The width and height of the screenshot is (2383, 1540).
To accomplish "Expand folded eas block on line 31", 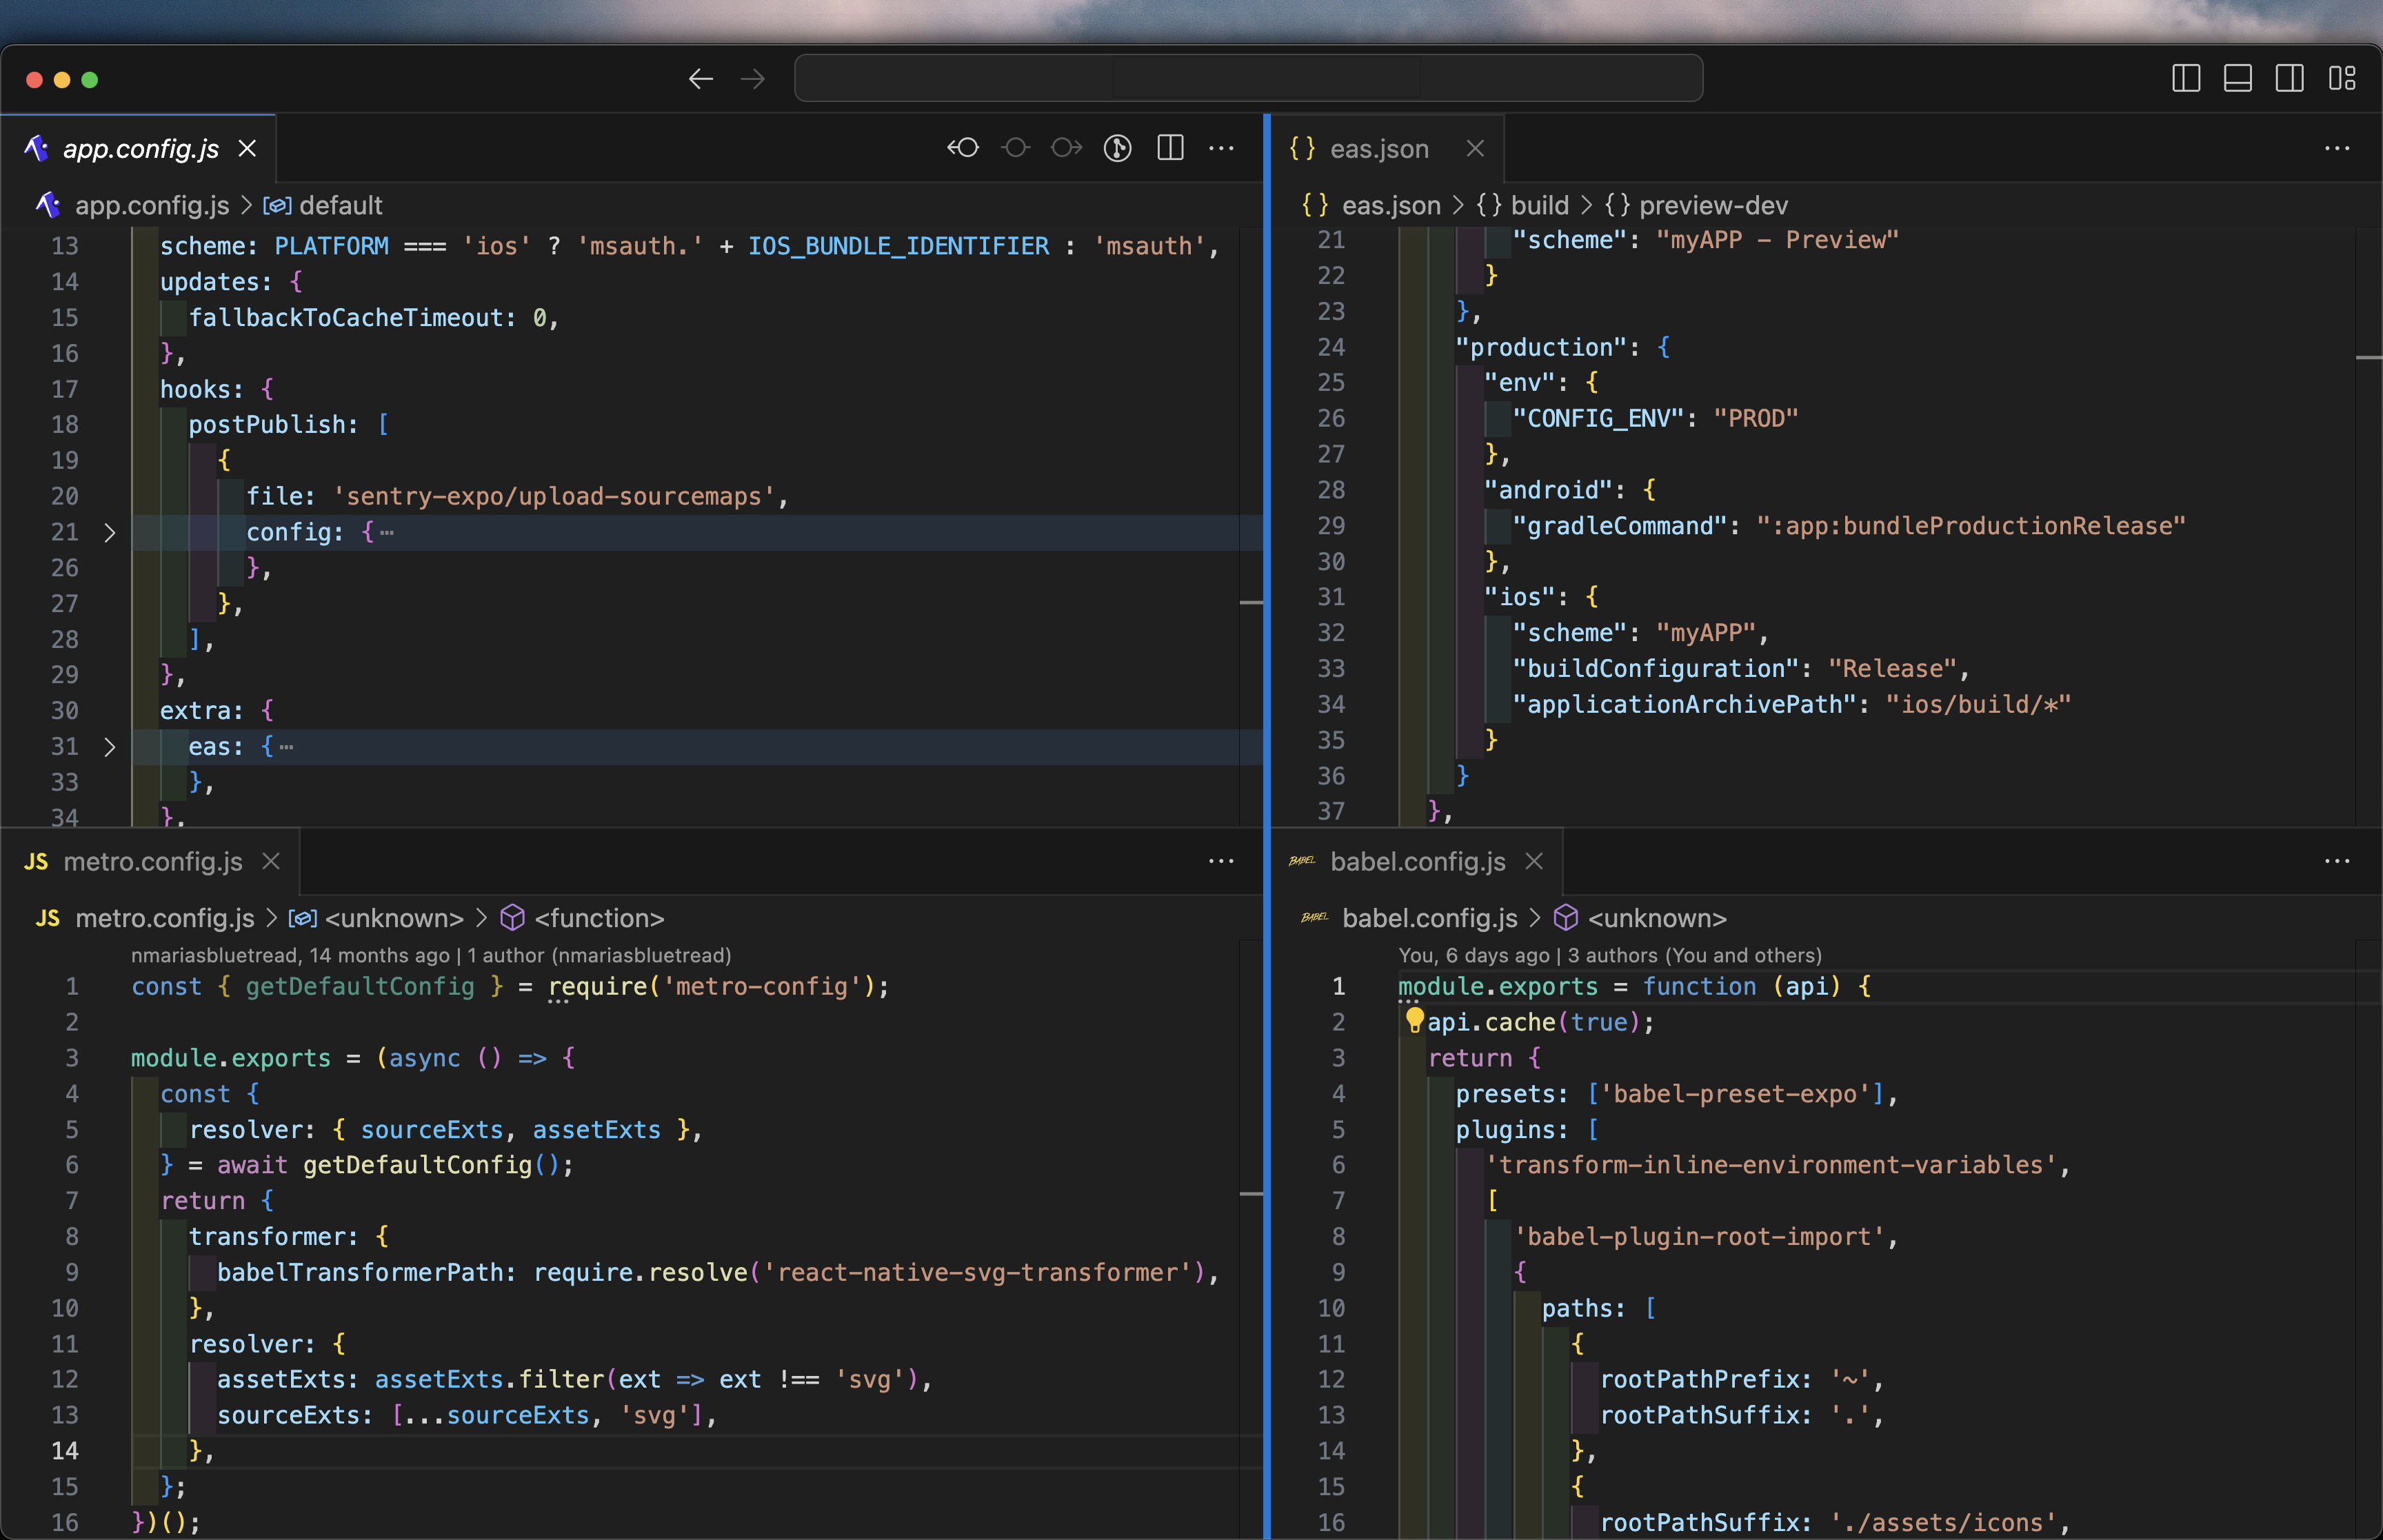I will 110,747.
